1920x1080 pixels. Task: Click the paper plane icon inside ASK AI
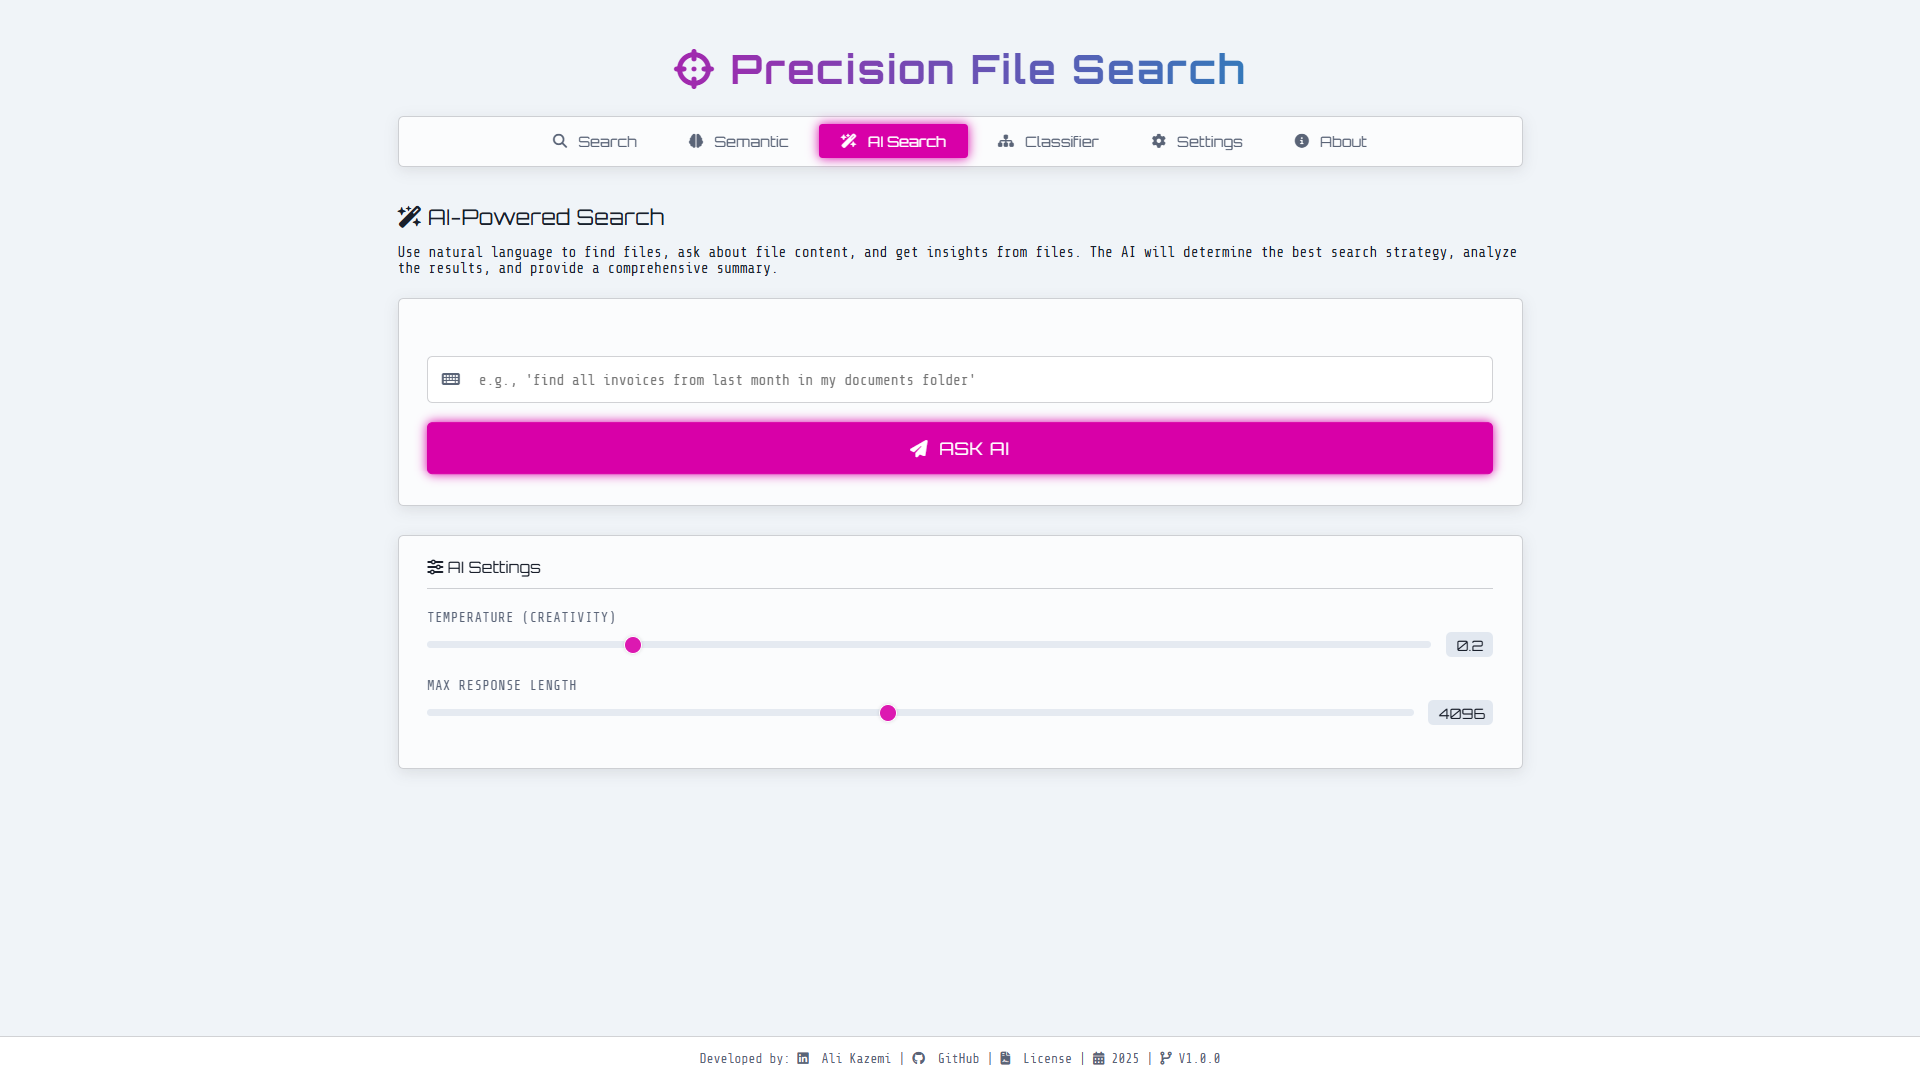(x=918, y=448)
